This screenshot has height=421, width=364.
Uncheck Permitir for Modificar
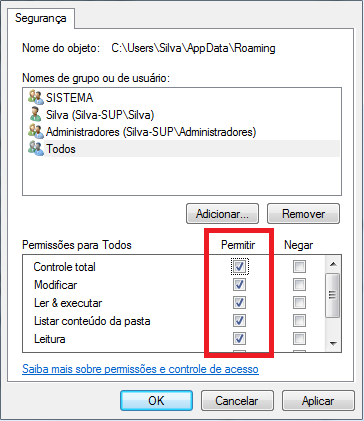click(x=239, y=285)
